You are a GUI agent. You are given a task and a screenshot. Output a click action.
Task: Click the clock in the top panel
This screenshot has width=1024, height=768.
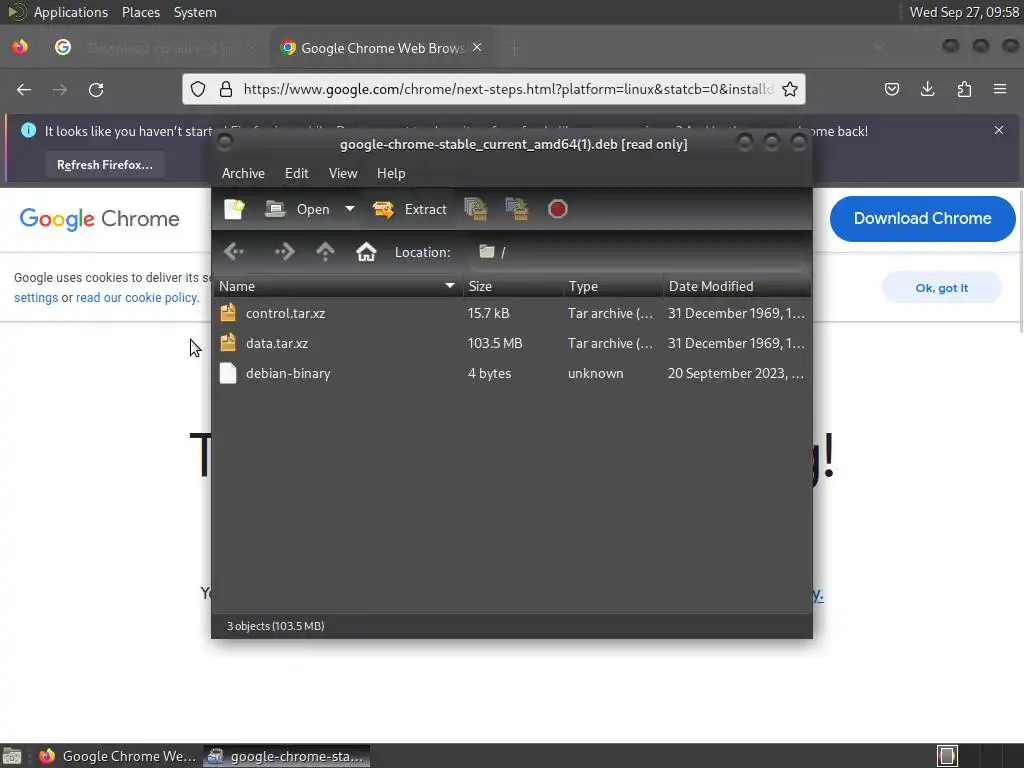(x=964, y=12)
